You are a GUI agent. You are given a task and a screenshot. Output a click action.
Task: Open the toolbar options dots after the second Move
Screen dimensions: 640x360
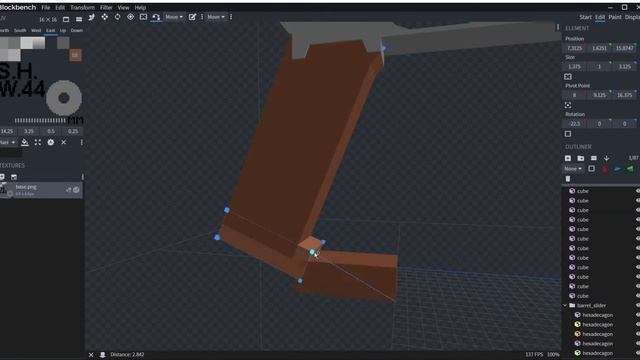231,17
